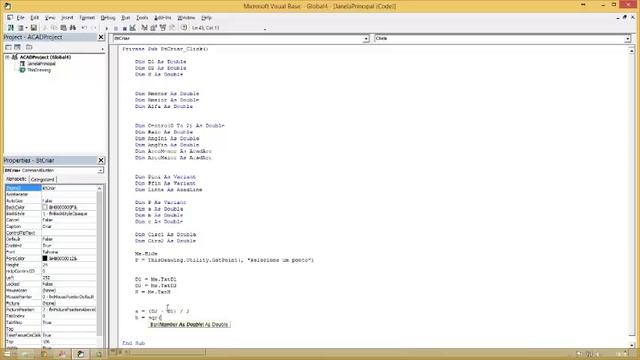The width and height of the screenshot is (640, 360).
Task: Click the Locked property value False
Action: coord(69,284)
